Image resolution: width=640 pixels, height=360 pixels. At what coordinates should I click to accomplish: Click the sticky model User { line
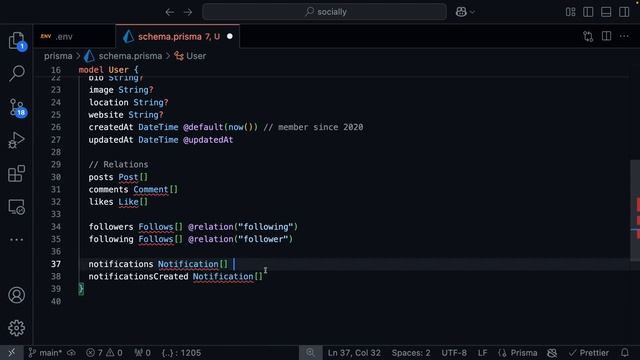tap(109, 70)
